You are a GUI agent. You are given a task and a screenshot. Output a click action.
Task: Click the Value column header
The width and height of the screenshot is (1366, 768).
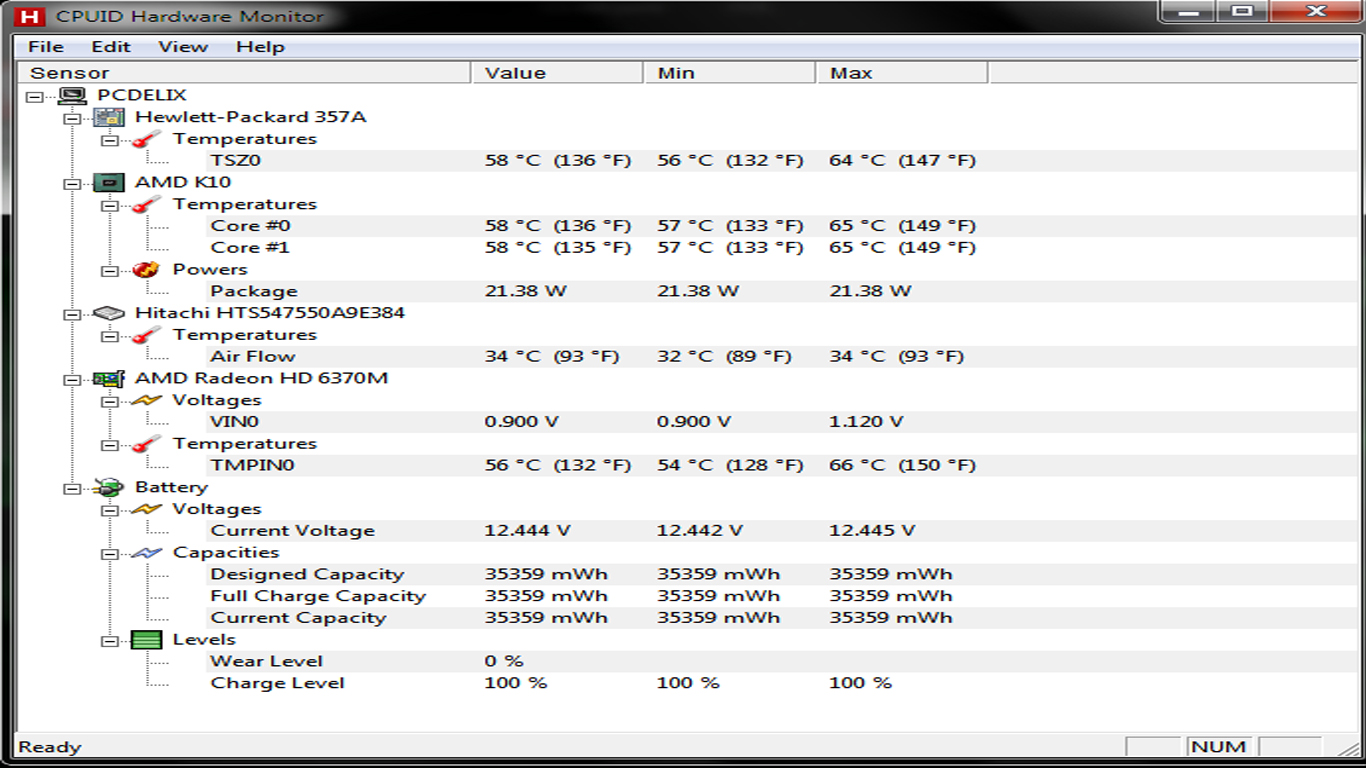click(557, 73)
